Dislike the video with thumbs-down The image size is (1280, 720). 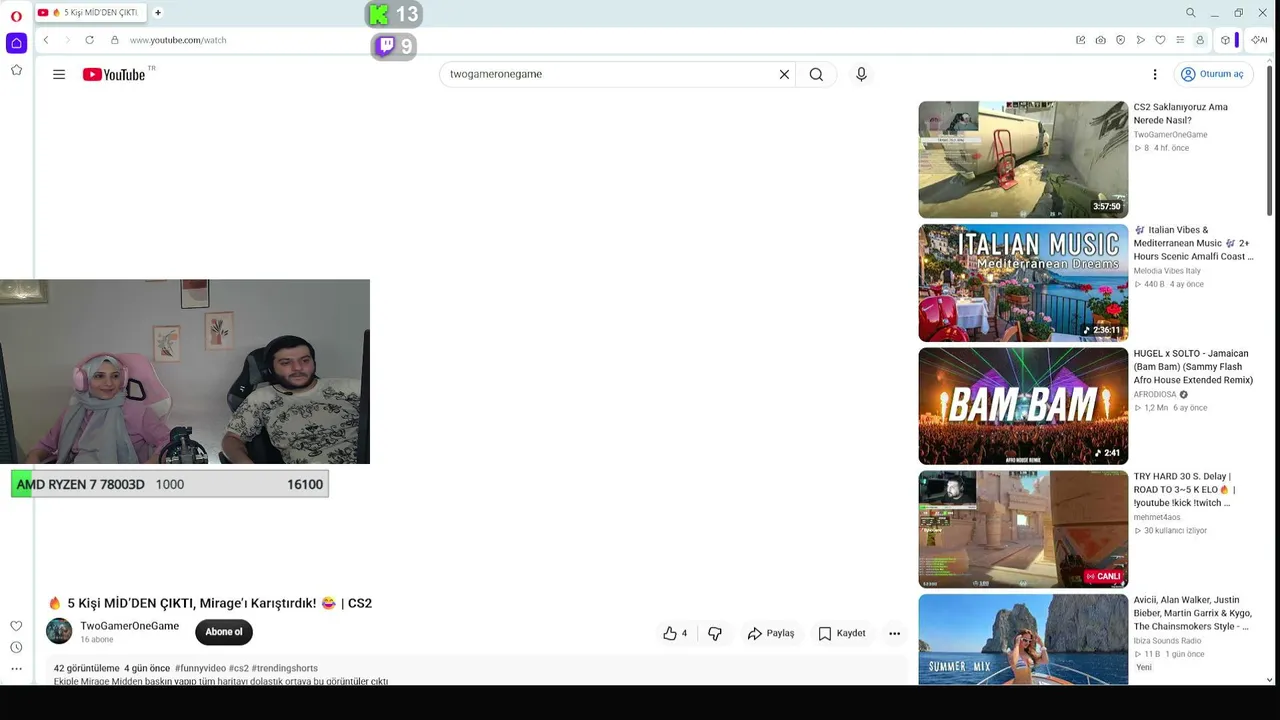click(715, 633)
